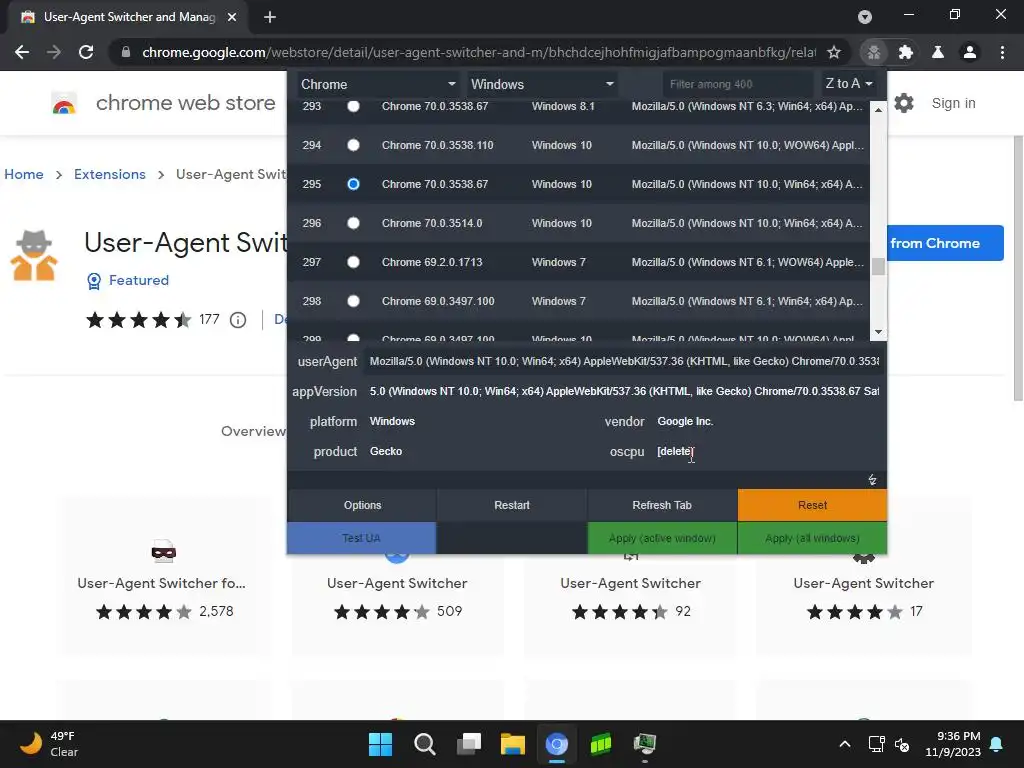This screenshot has height=768, width=1024.
Task: Click Apply (all windows)
Action: pos(812,538)
